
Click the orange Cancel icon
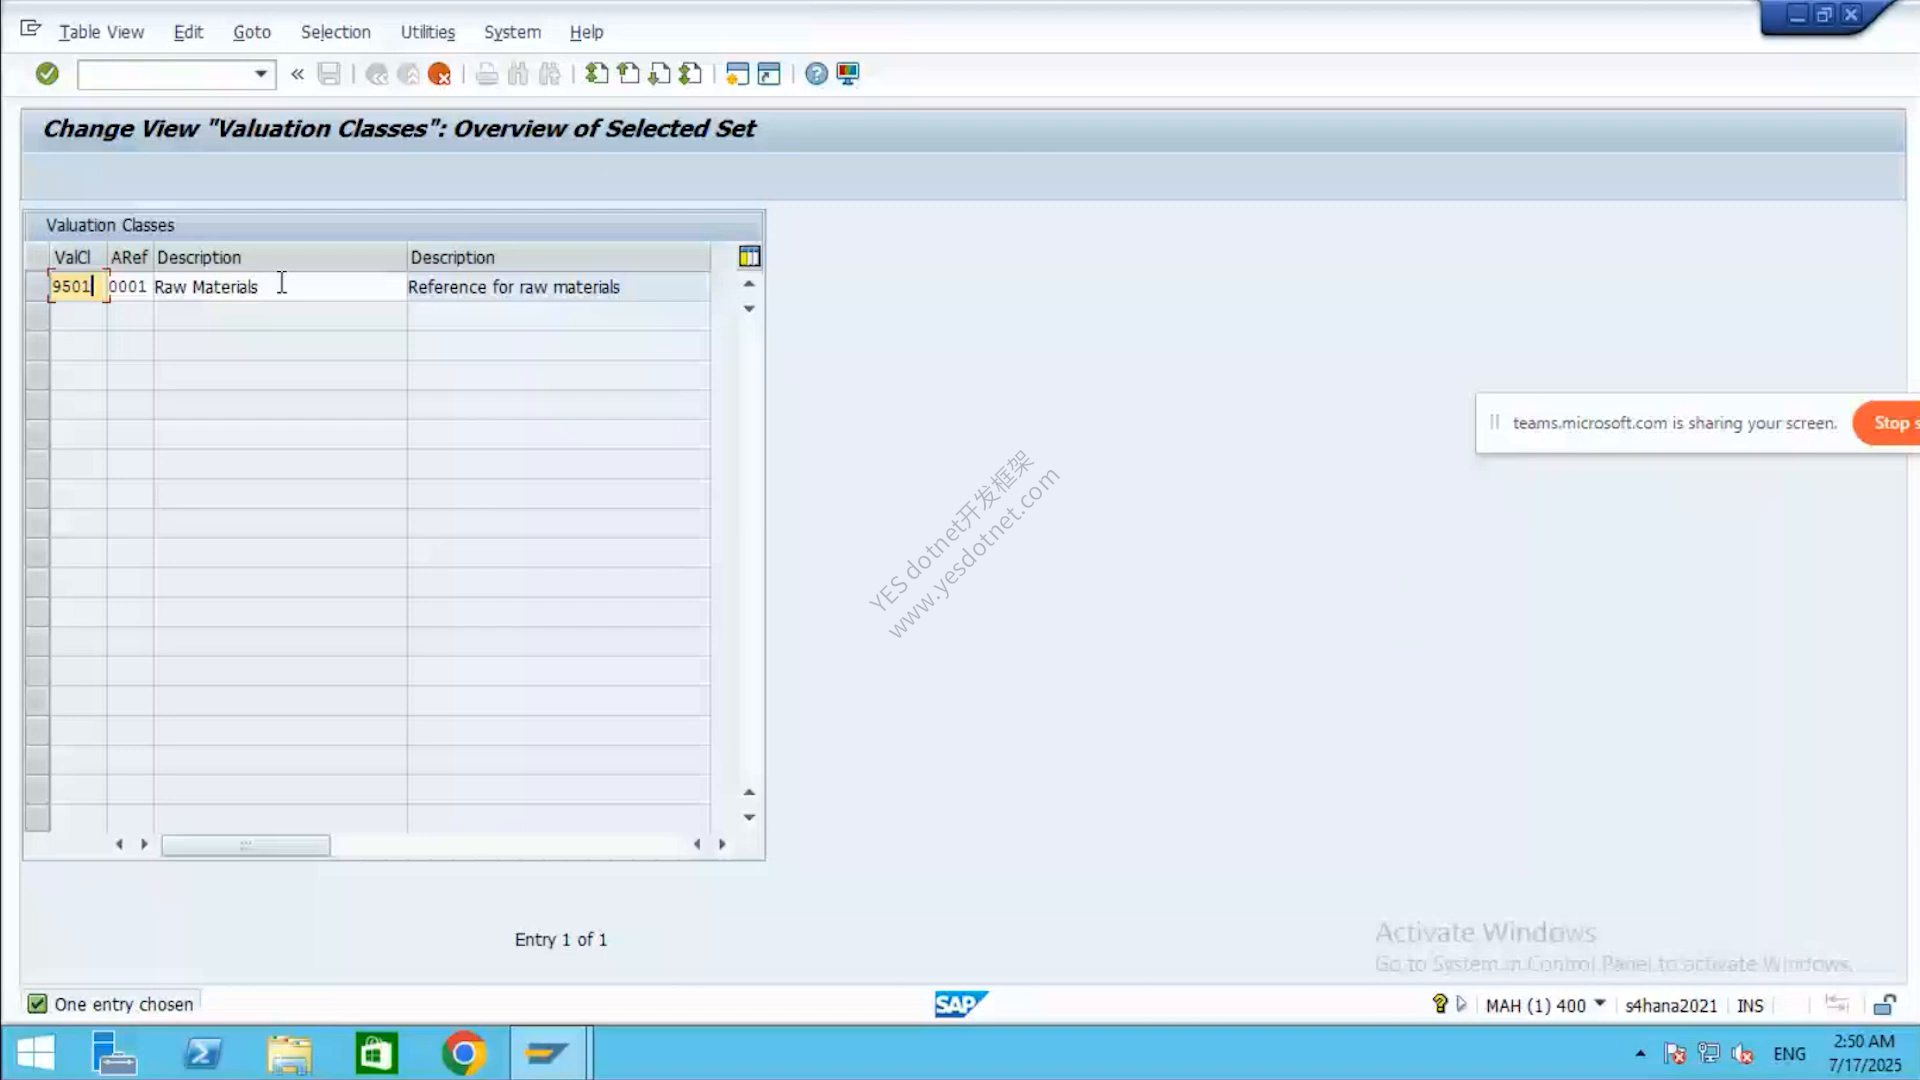click(439, 74)
